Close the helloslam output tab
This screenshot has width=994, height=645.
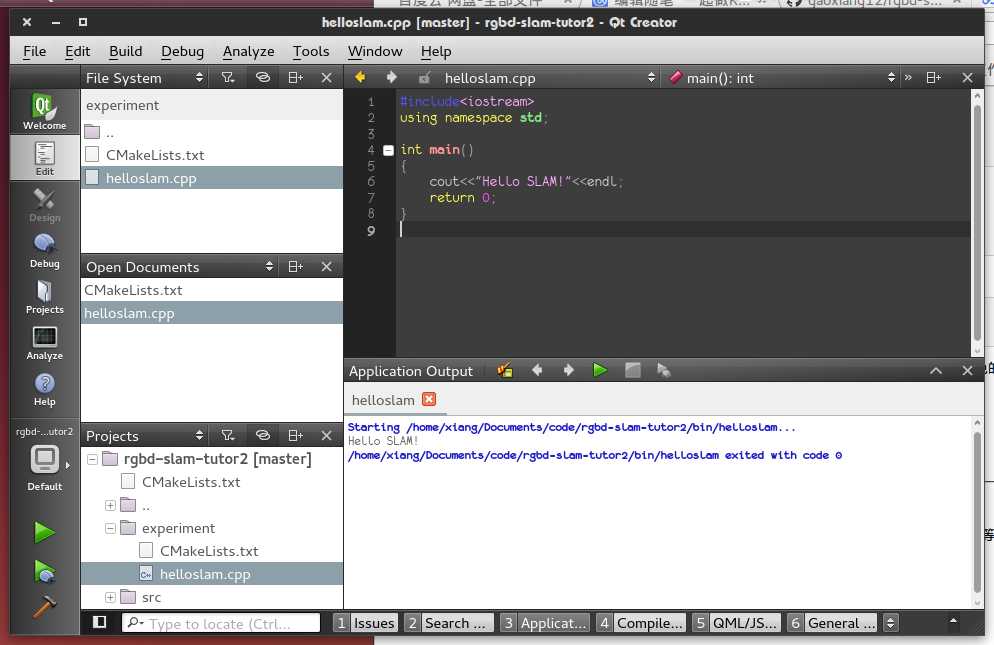(429, 399)
